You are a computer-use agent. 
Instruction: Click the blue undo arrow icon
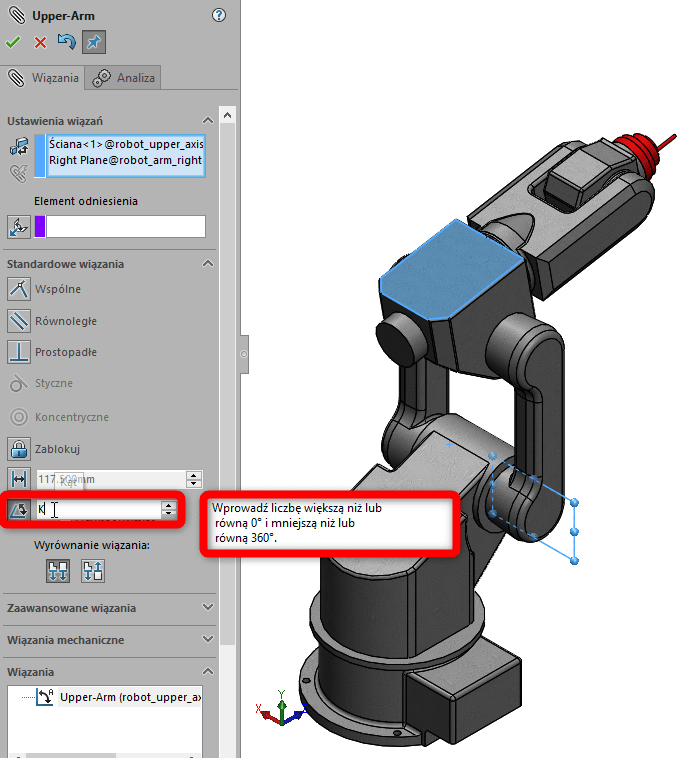coord(67,42)
